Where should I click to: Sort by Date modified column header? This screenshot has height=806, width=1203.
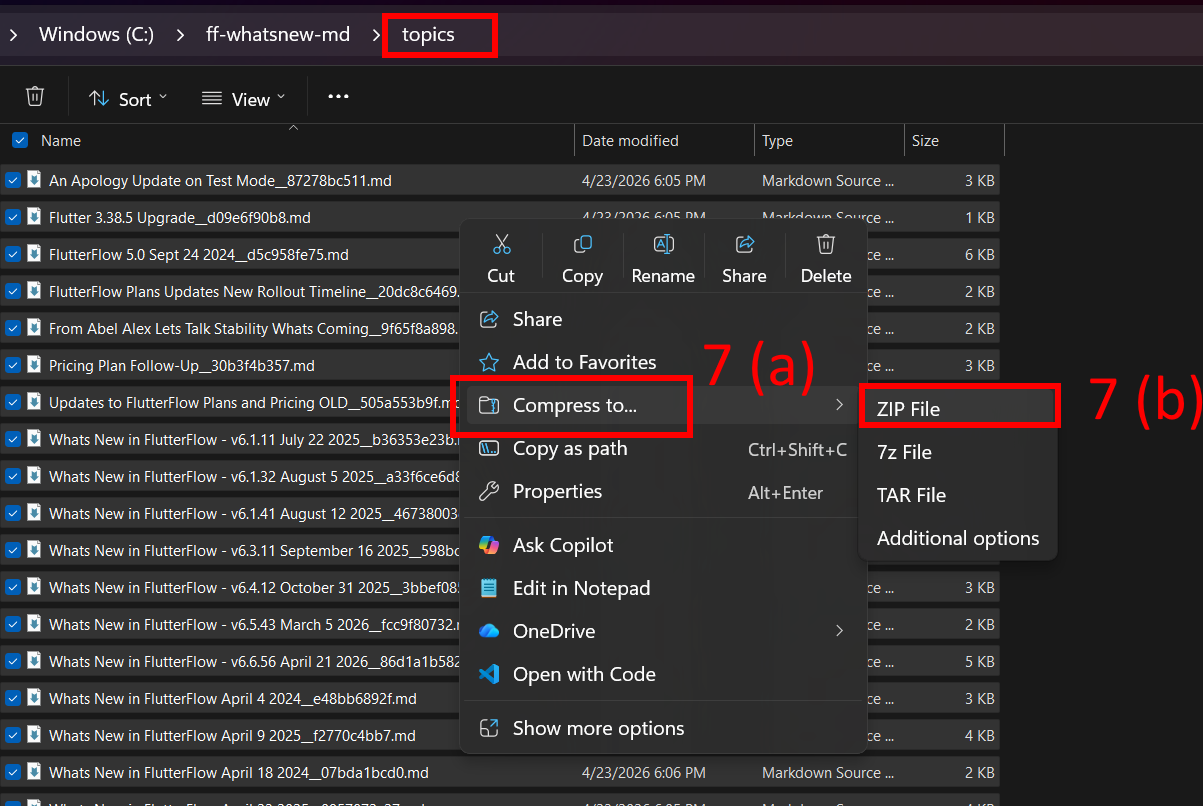coord(665,141)
